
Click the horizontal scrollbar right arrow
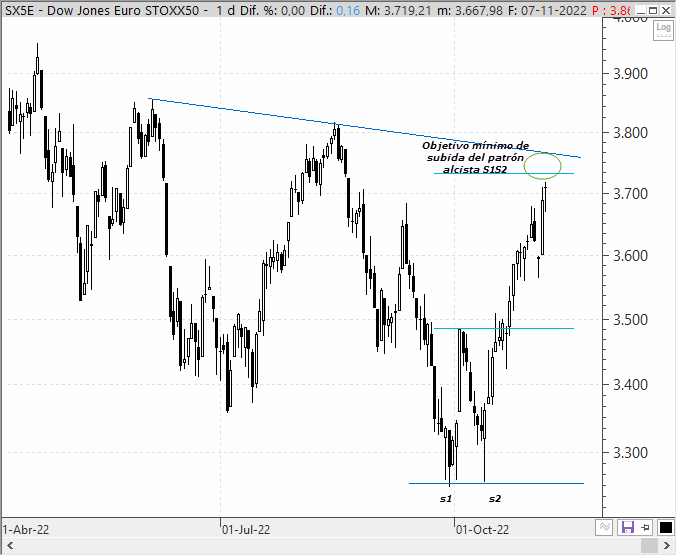pyautogui.click(x=667, y=546)
